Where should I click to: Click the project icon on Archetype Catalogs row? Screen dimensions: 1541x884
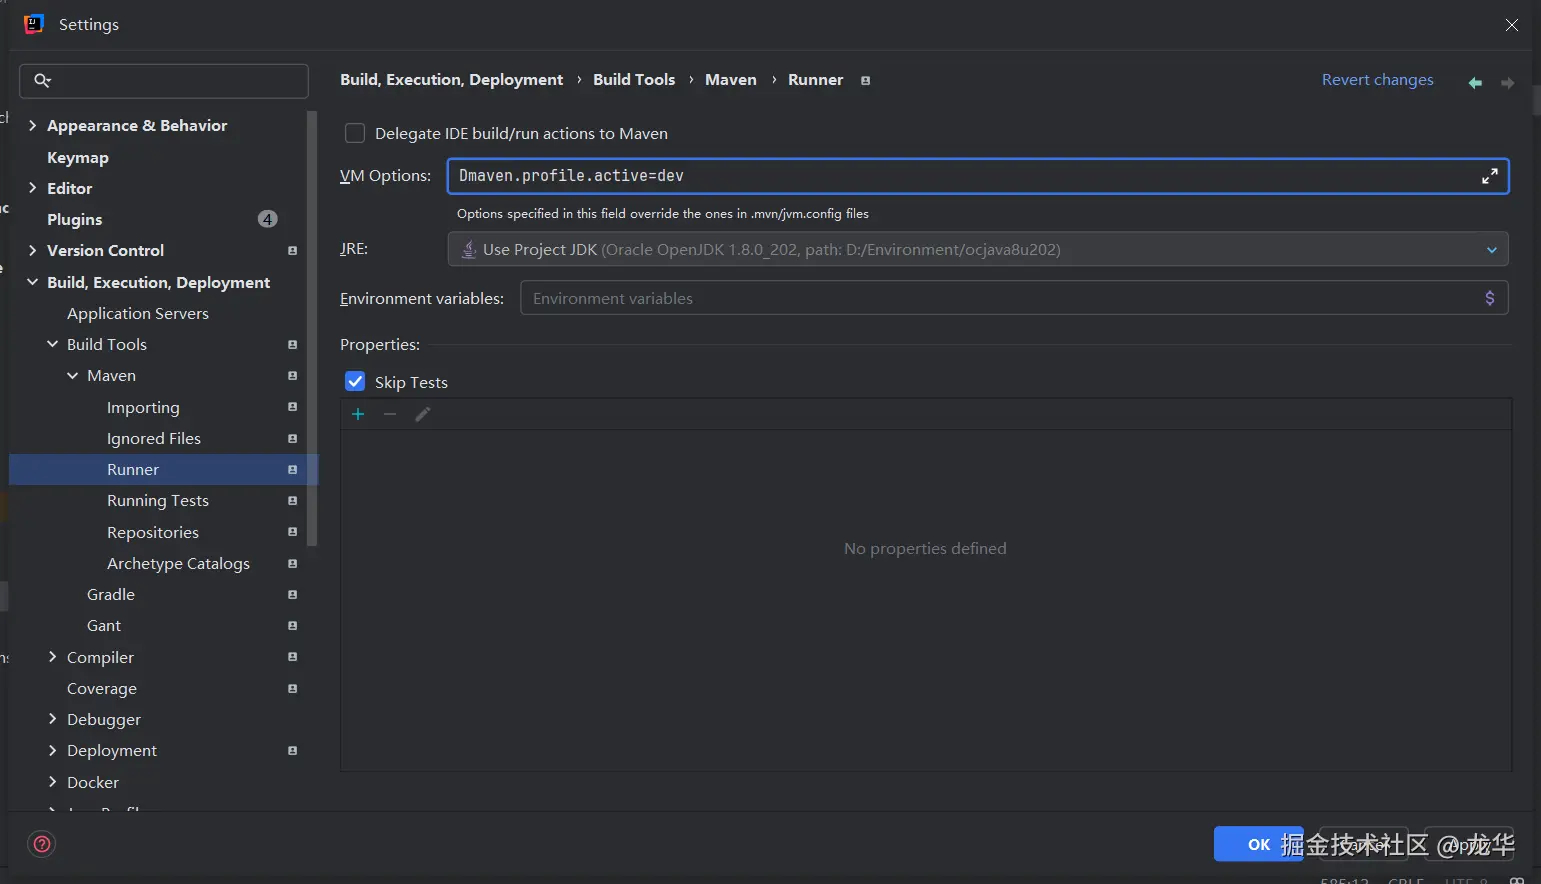click(292, 564)
